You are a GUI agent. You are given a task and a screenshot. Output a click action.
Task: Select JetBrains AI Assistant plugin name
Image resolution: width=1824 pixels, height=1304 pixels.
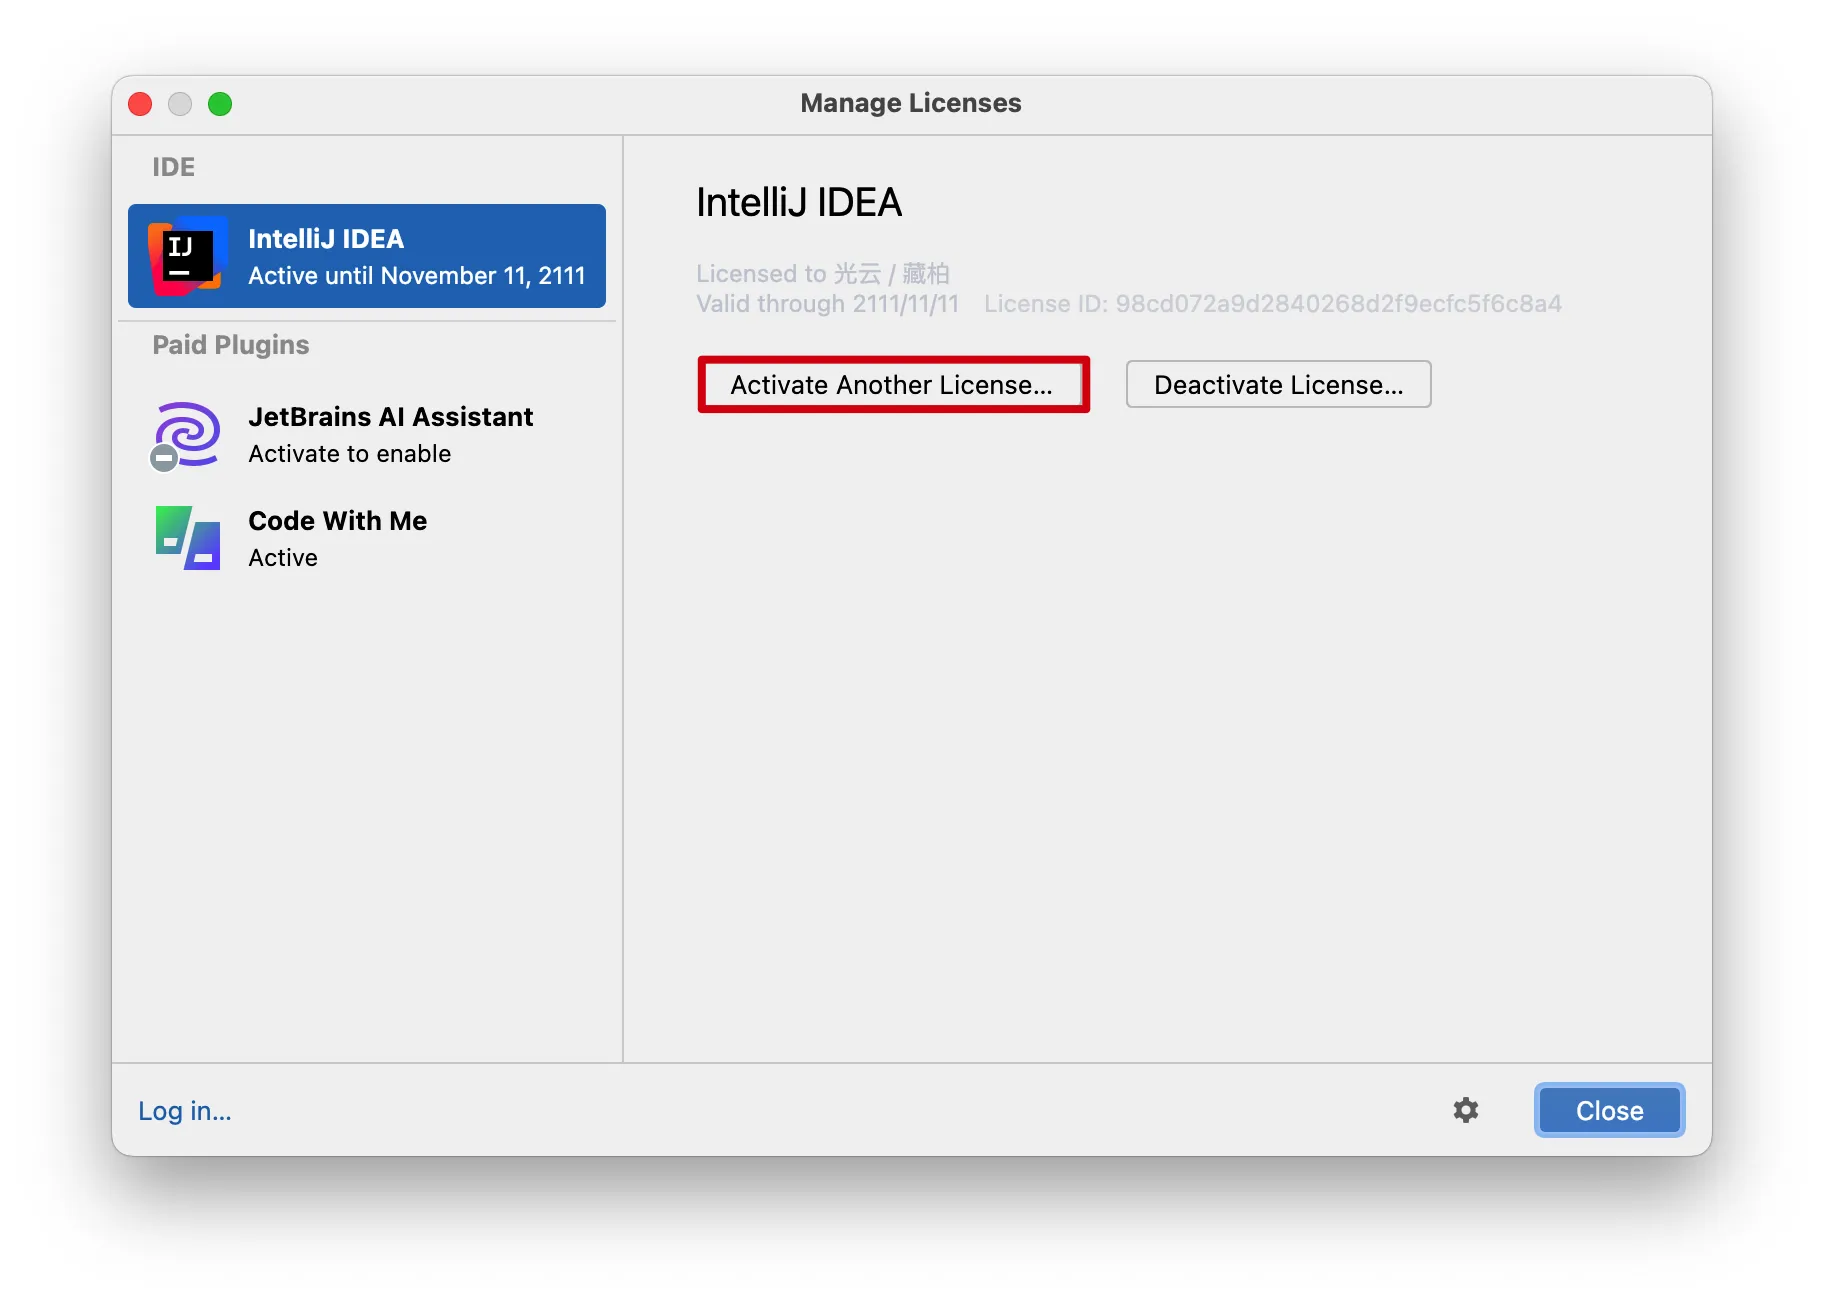[390, 417]
